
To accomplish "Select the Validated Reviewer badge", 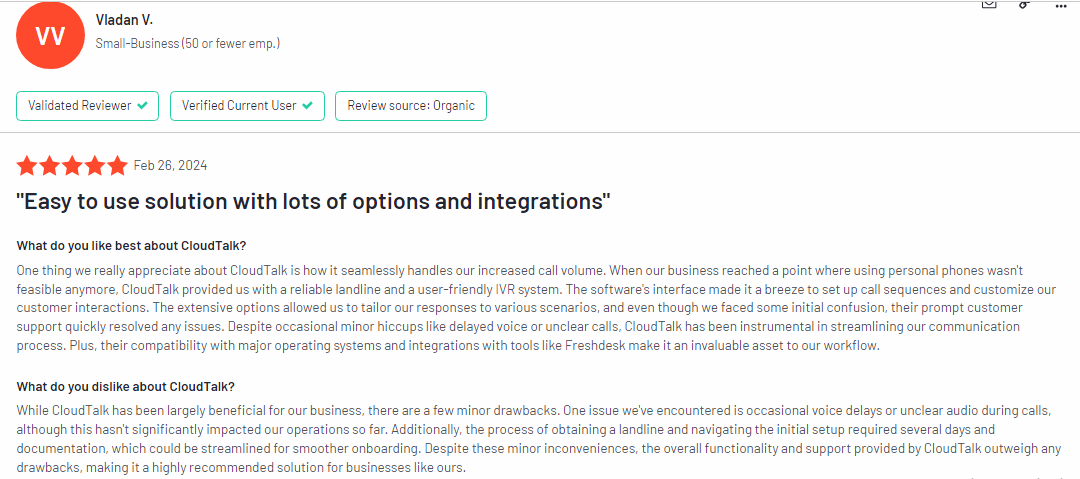I will point(87,106).
